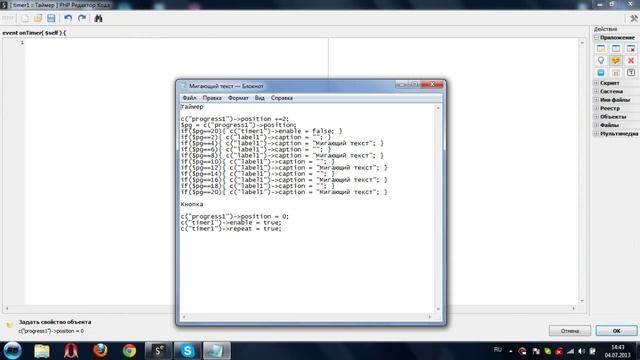
Task: Click the dark S app taskbar button
Action: tap(158, 351)
